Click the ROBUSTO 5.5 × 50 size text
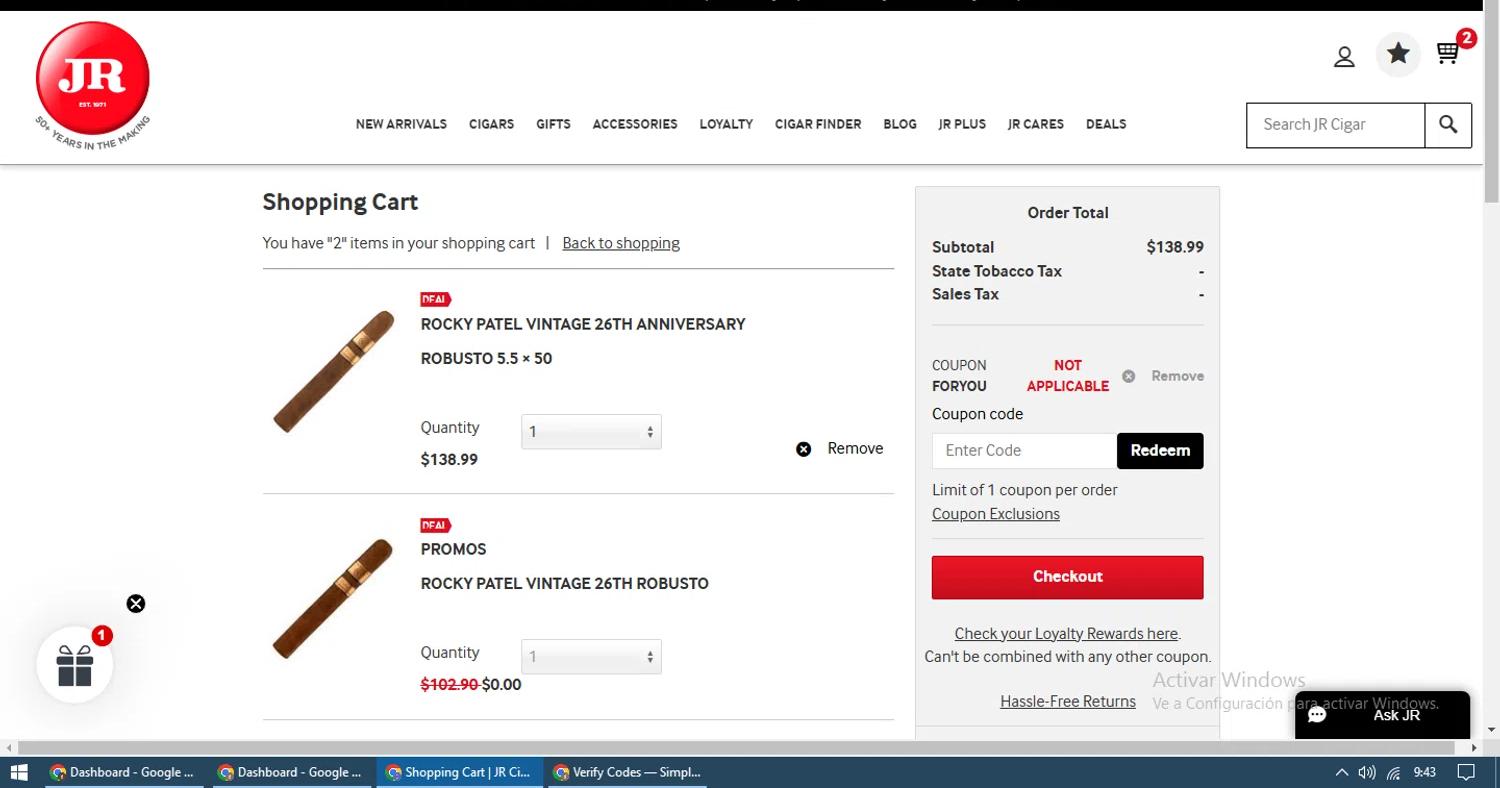The image size is (1500, 788). coord(486,358)
